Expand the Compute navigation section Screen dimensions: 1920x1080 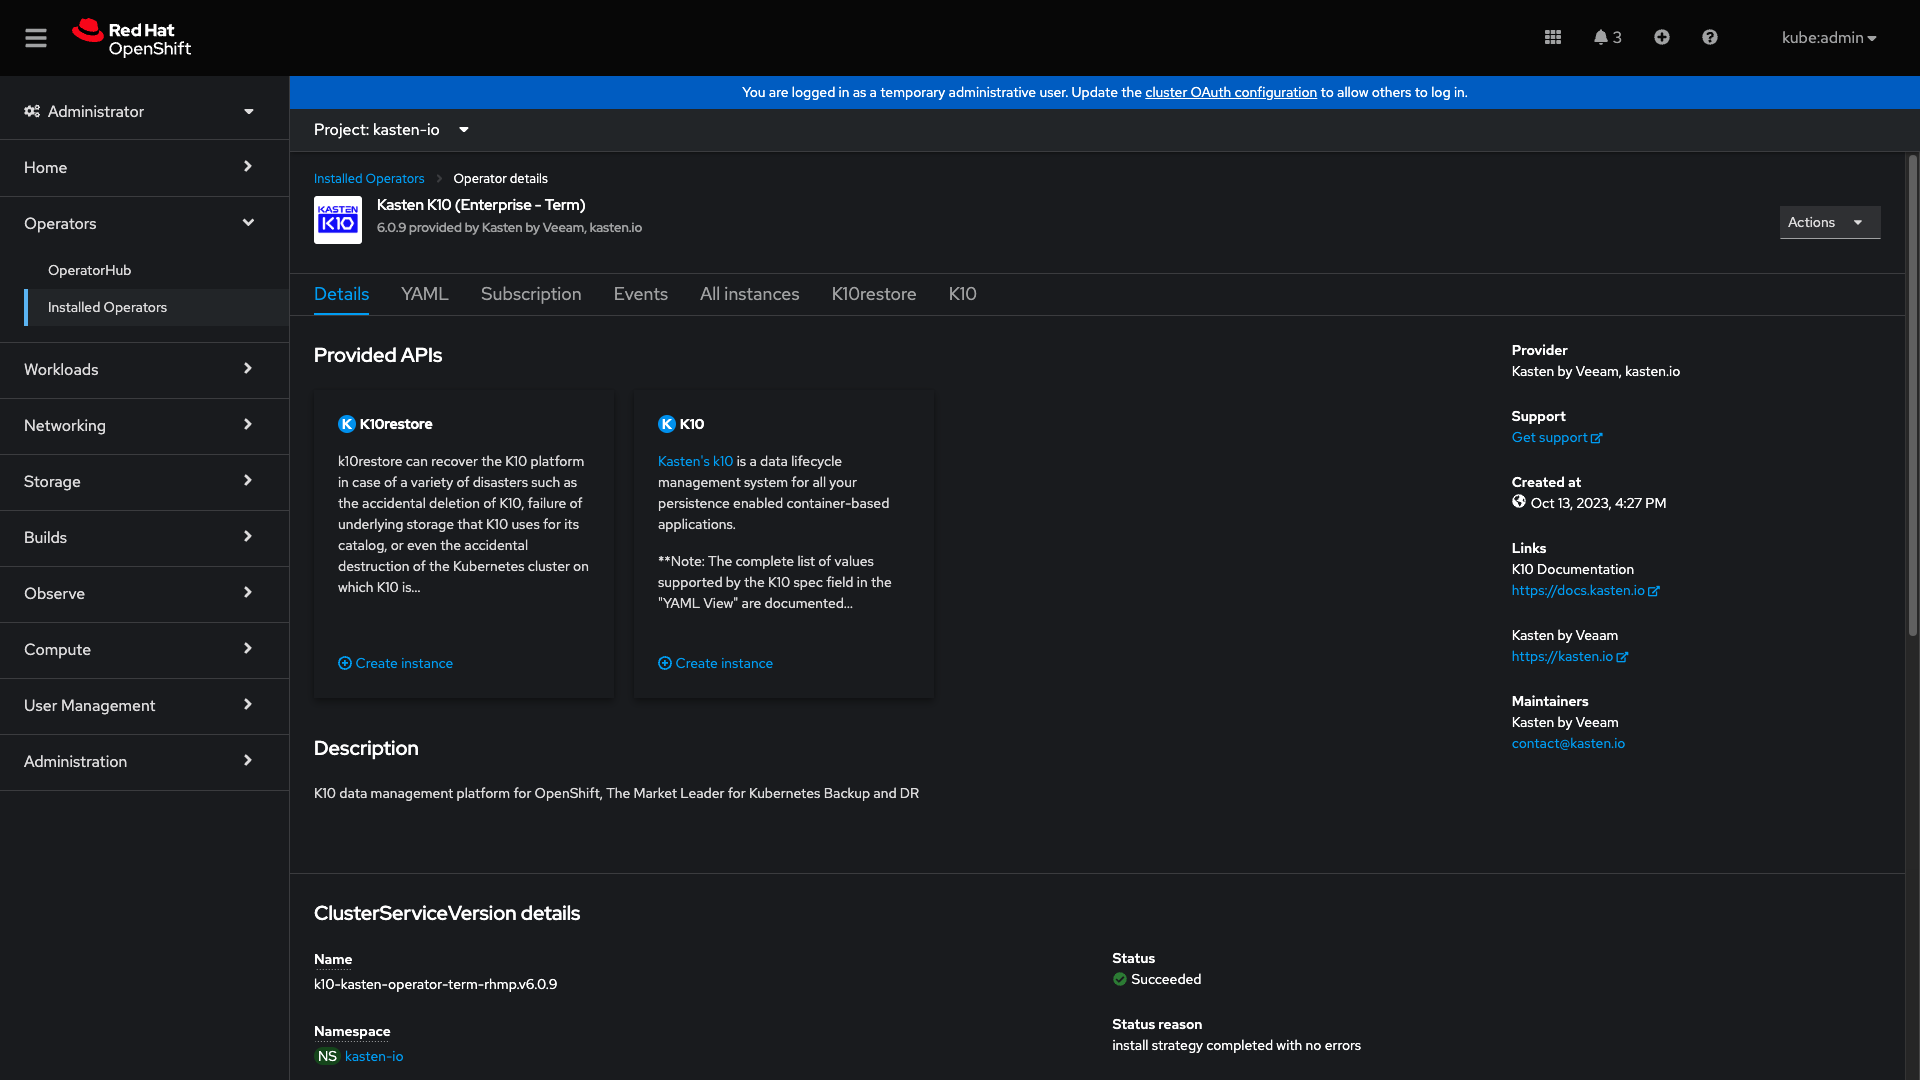tap(144, 649)
